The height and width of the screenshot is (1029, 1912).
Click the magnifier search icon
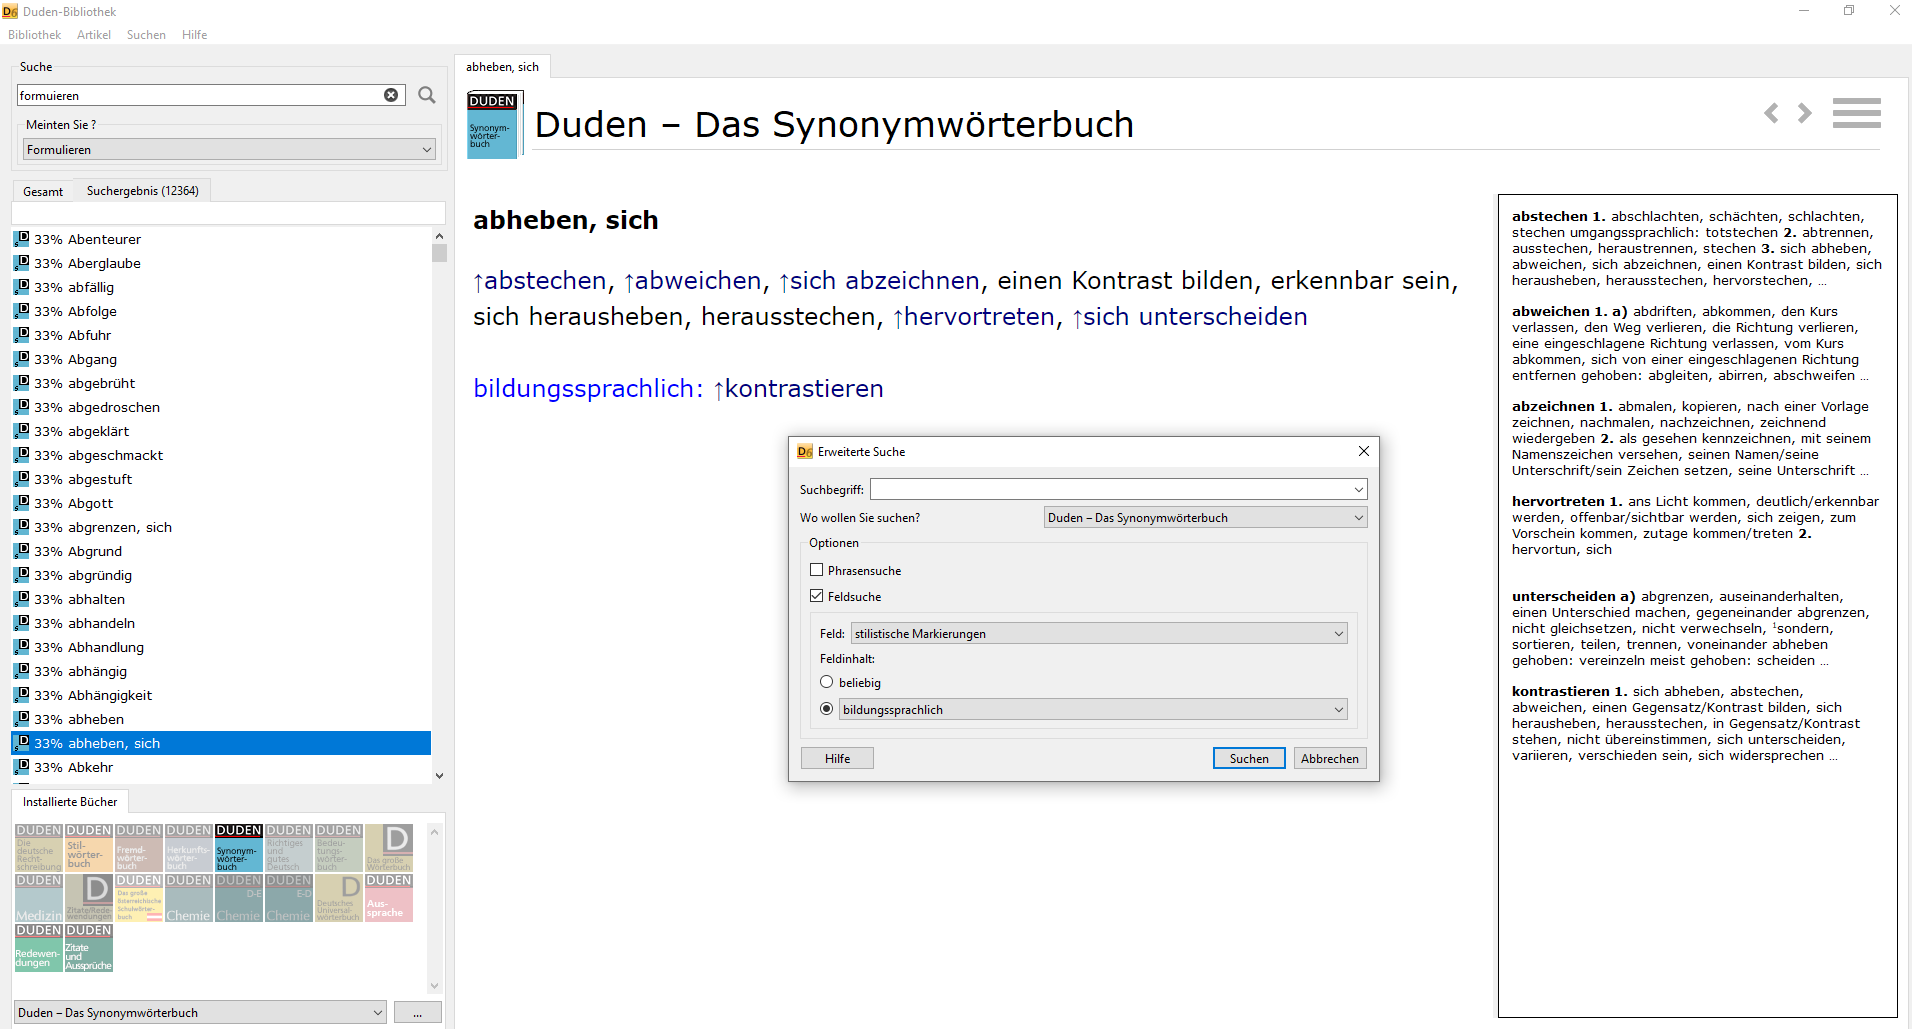[x=427, y=95]
